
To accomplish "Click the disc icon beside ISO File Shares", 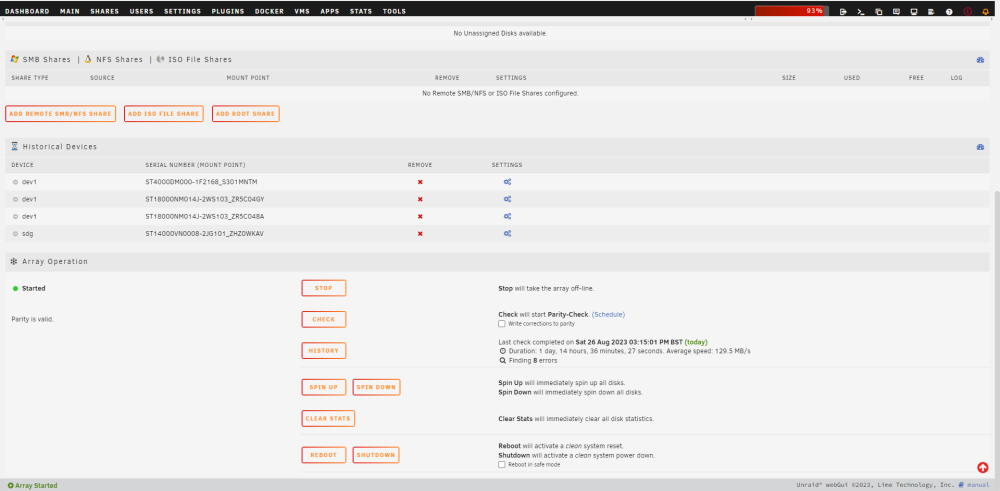I will [x=160, y=59].
